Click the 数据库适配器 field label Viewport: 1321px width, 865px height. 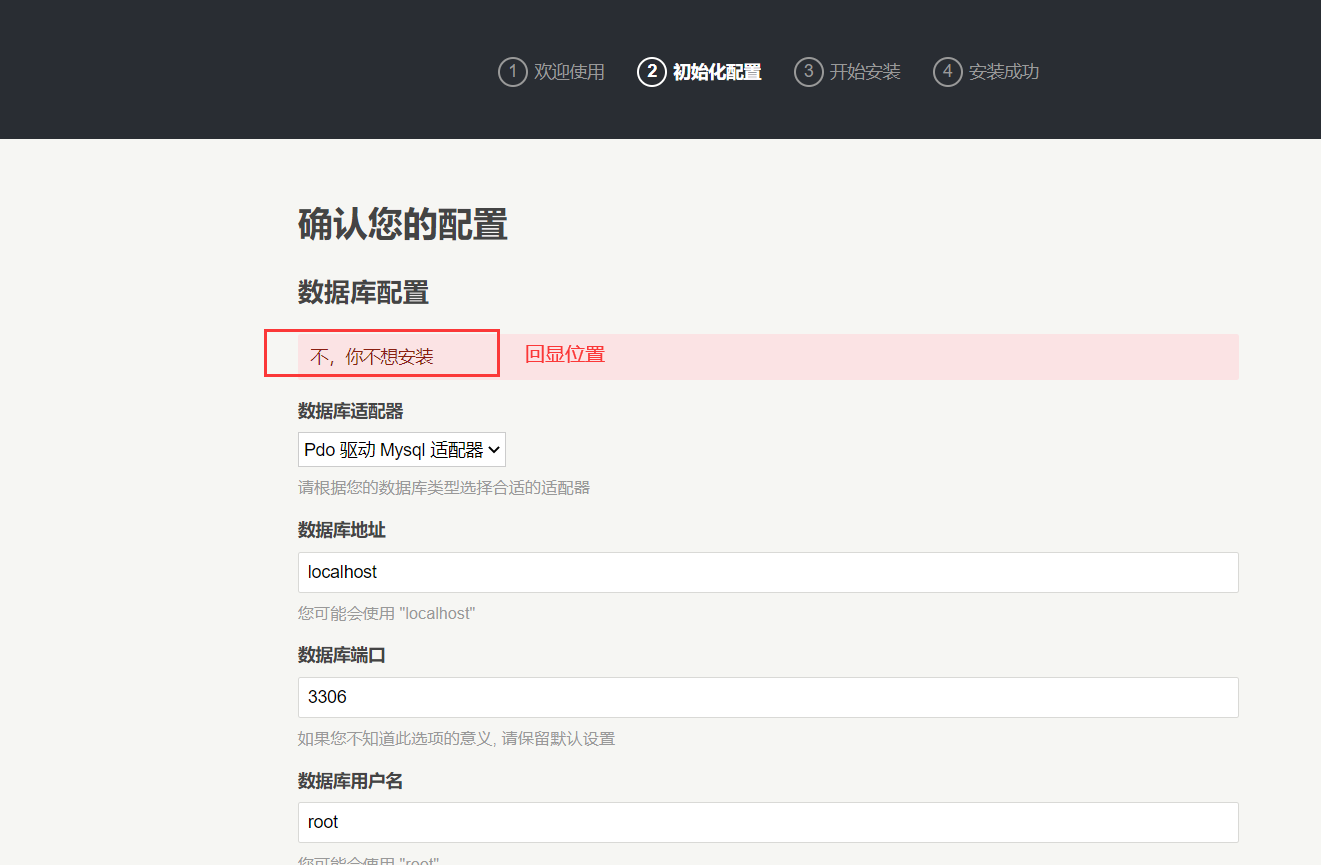pyautogui.click(x=351, y=411)
